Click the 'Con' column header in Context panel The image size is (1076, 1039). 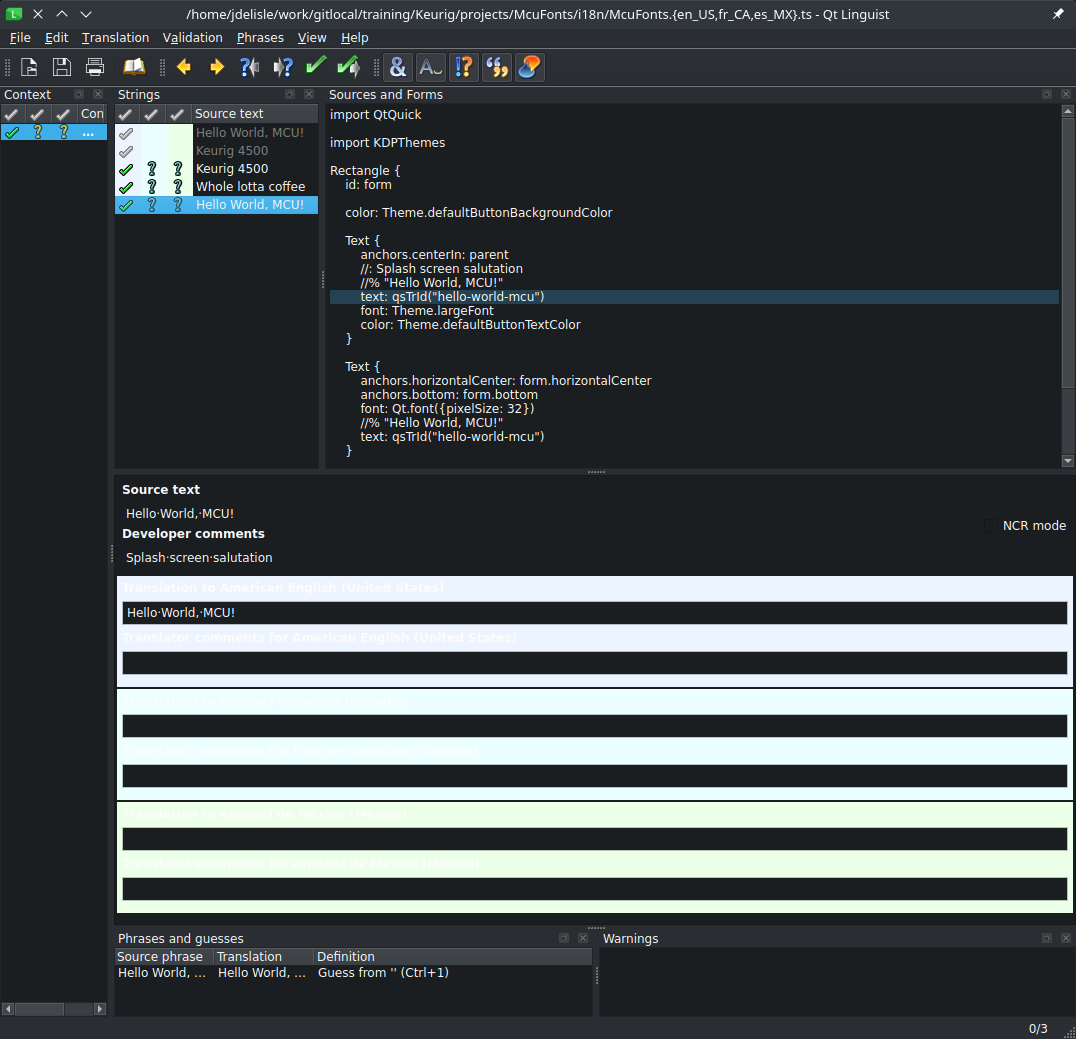(92, 114)
